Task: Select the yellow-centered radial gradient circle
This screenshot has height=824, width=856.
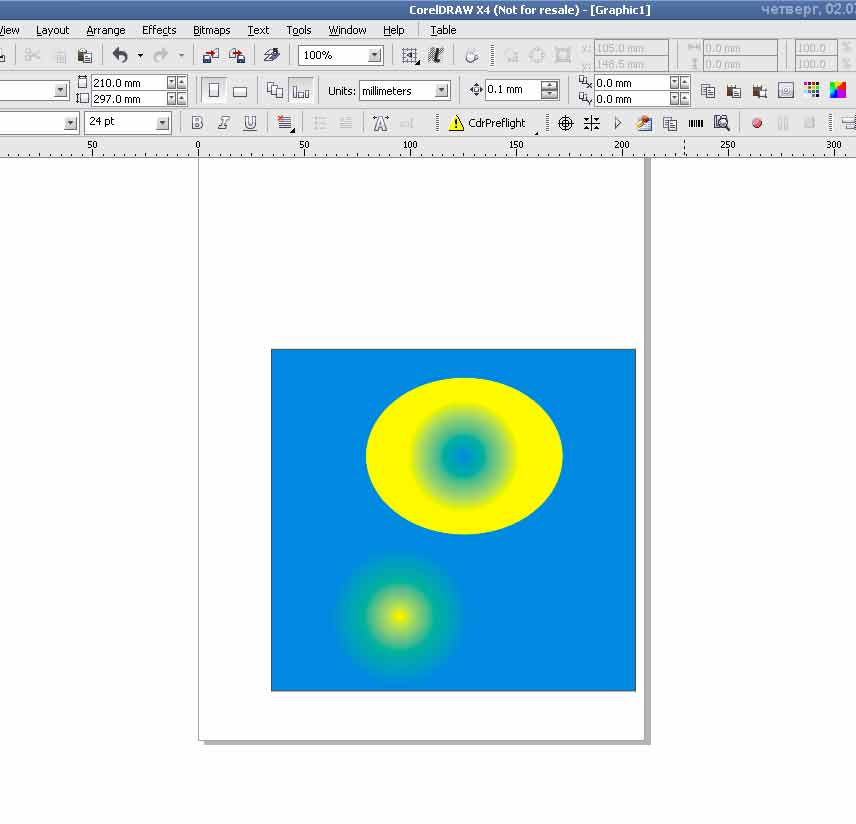Action: (399, 616)
